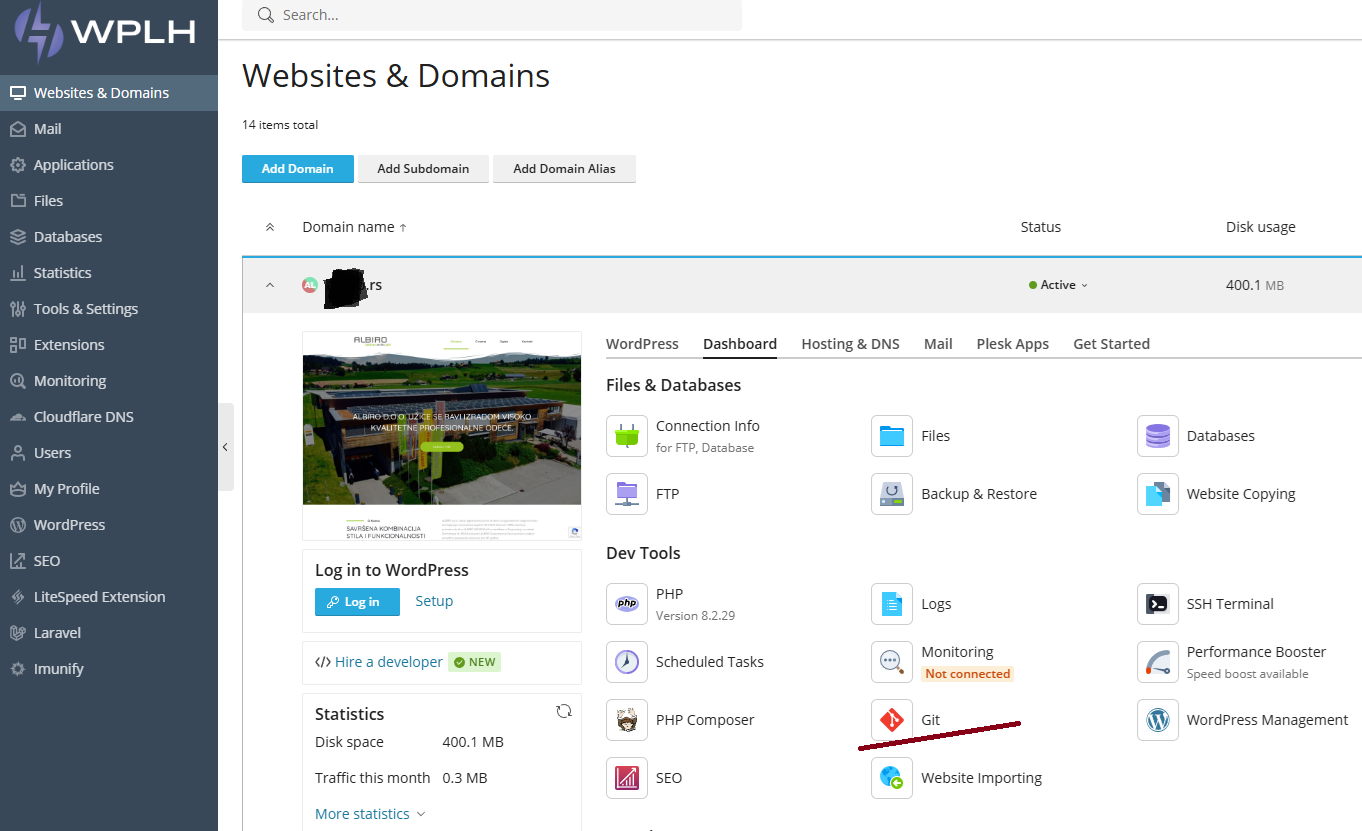Collapse the sidebar using the arrow handle
This screenshot has height=831, width=1362.
(x=225, y=447)
